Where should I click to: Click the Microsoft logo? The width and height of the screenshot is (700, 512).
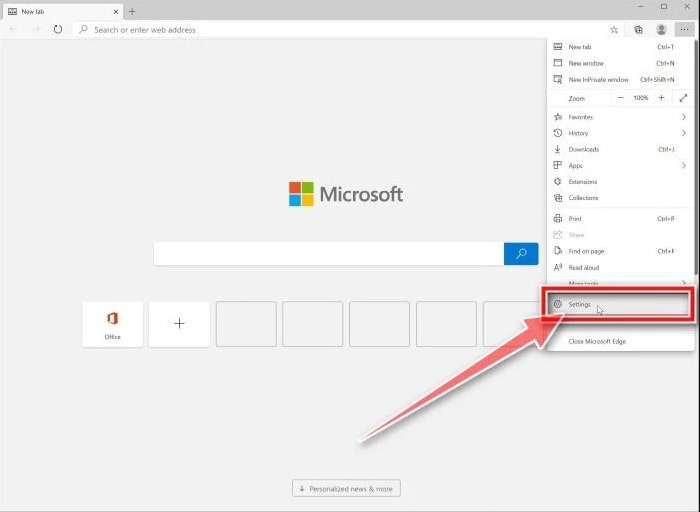coord(346,194)
